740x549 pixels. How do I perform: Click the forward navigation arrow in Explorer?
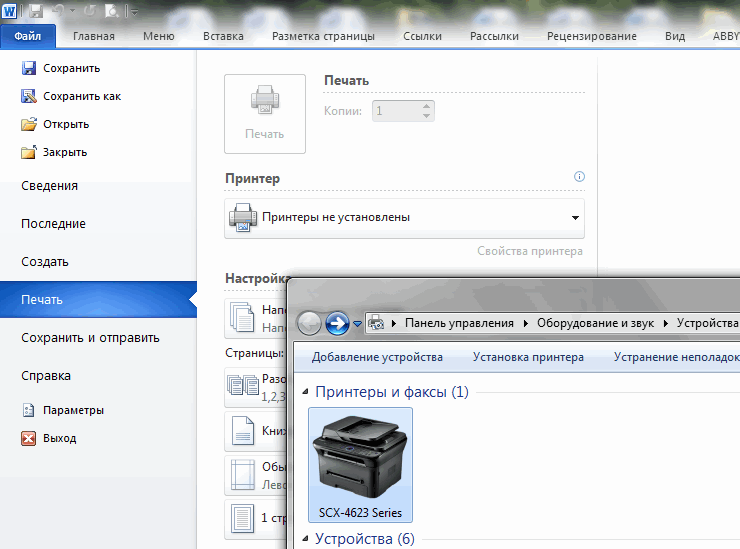pyautogui.click(x=337, y=323)
